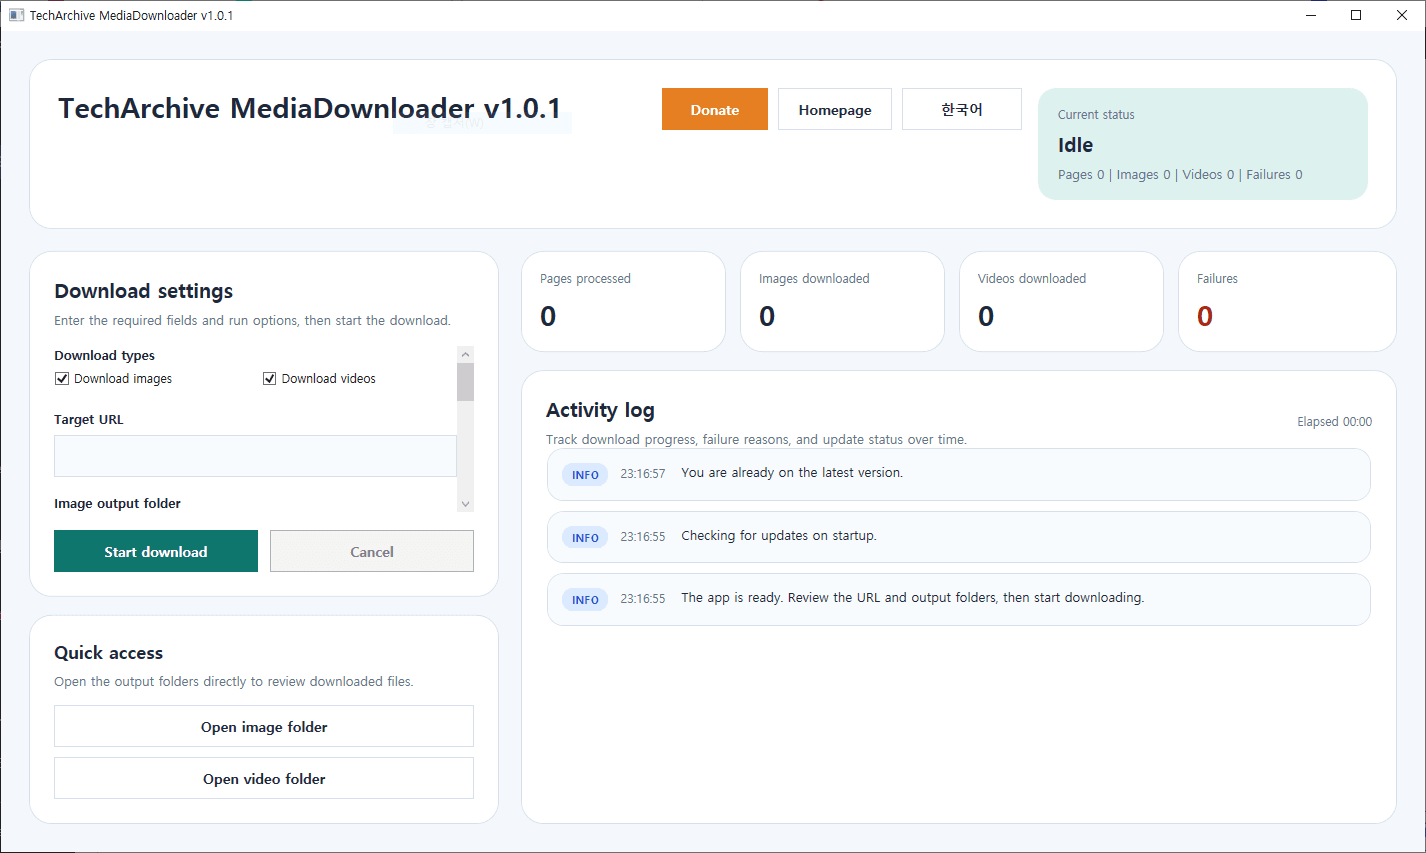Switch language to 한국어

point(961,110)
